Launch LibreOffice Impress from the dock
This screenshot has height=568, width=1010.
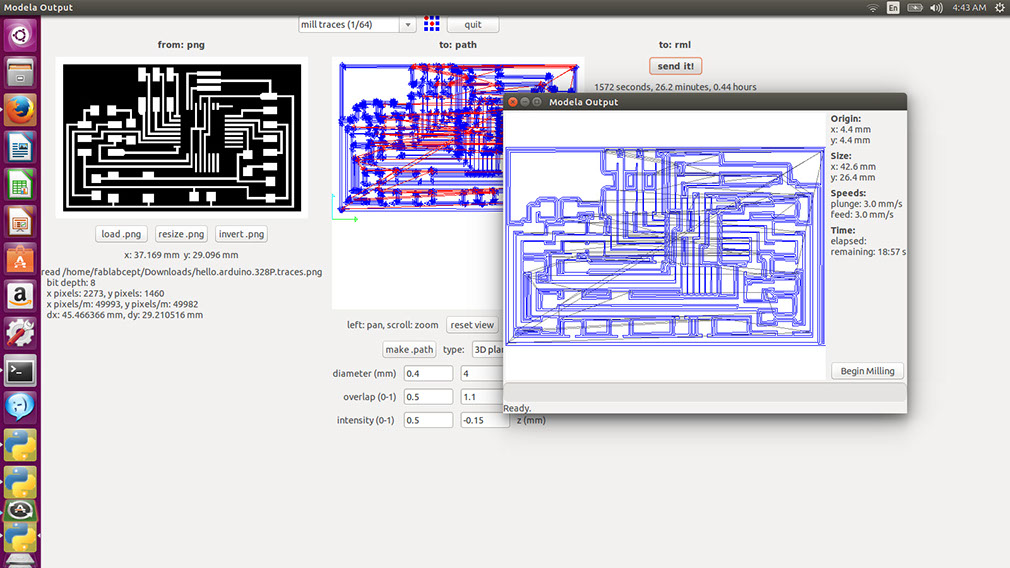[x=20, y=222]
